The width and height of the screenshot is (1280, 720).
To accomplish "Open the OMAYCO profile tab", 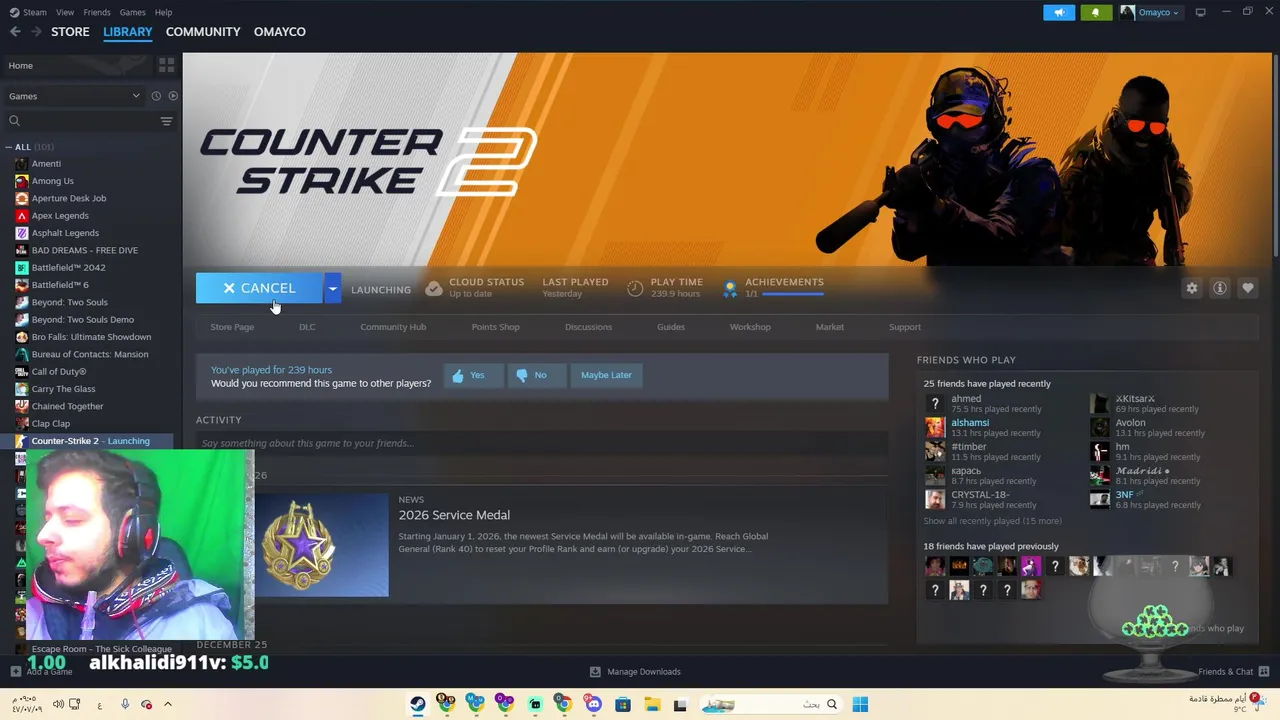I will (x=280, y=32).
